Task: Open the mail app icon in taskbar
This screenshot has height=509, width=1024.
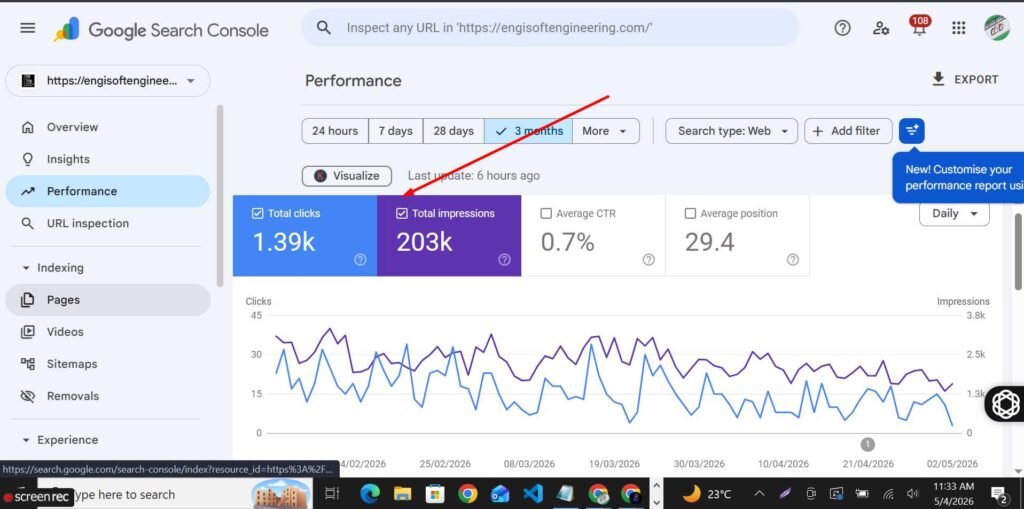Action: point(500,493)
